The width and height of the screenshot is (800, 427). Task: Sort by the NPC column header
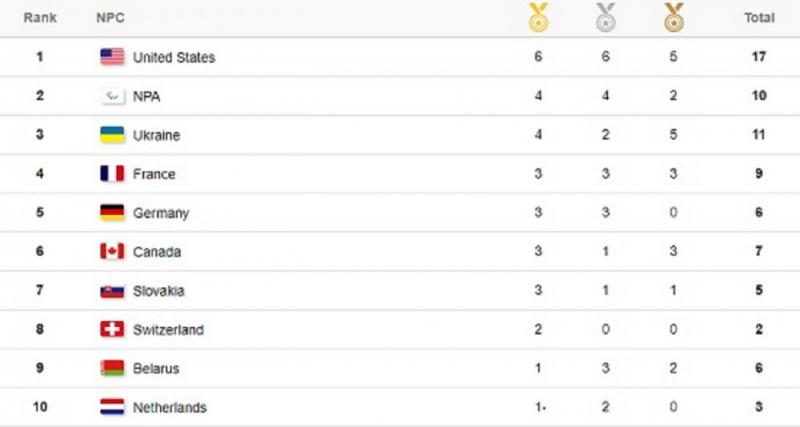point(110,17)
